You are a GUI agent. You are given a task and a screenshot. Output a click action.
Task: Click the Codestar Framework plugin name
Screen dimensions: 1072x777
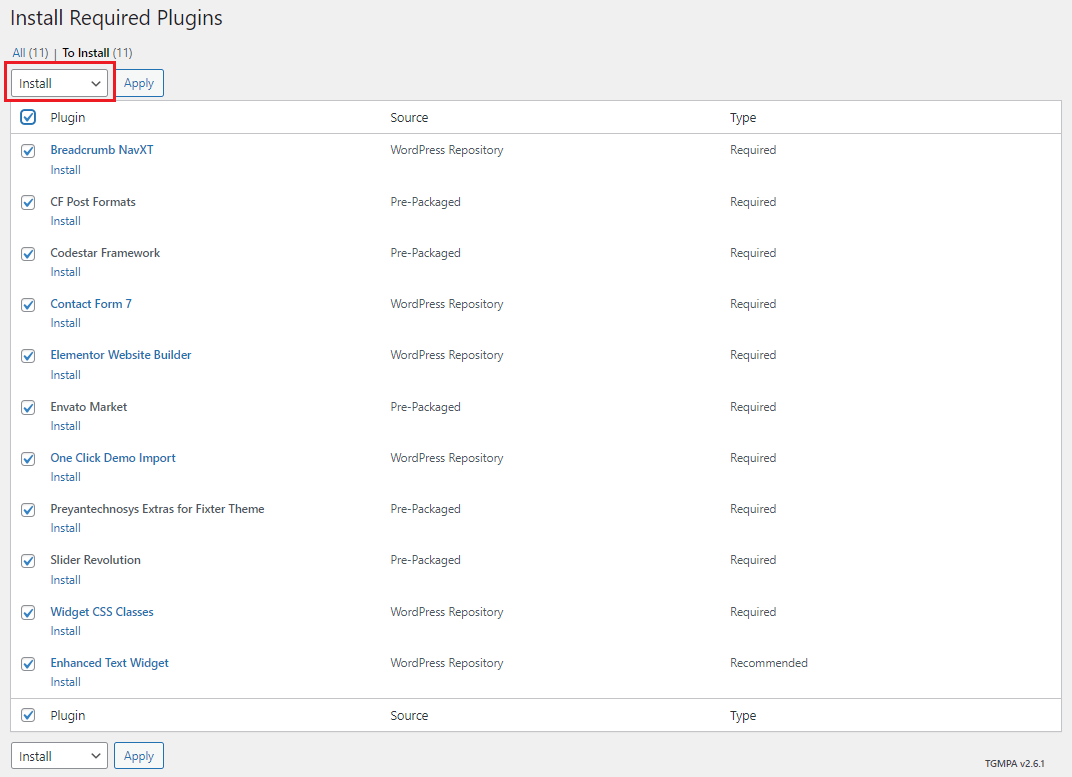tap(105, 253)
